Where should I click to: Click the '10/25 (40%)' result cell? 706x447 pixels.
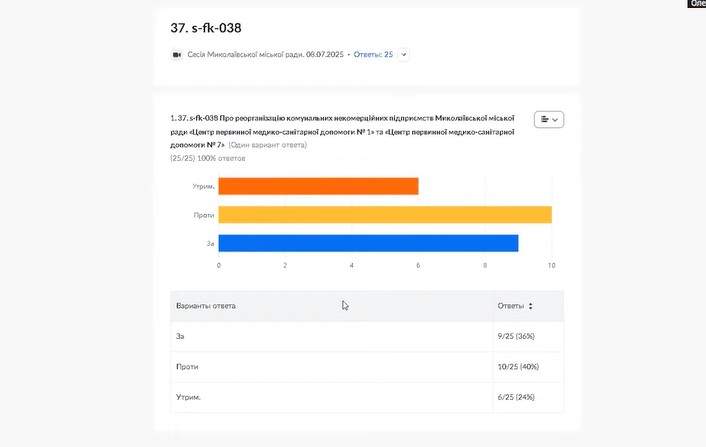[x=519, y=367]
